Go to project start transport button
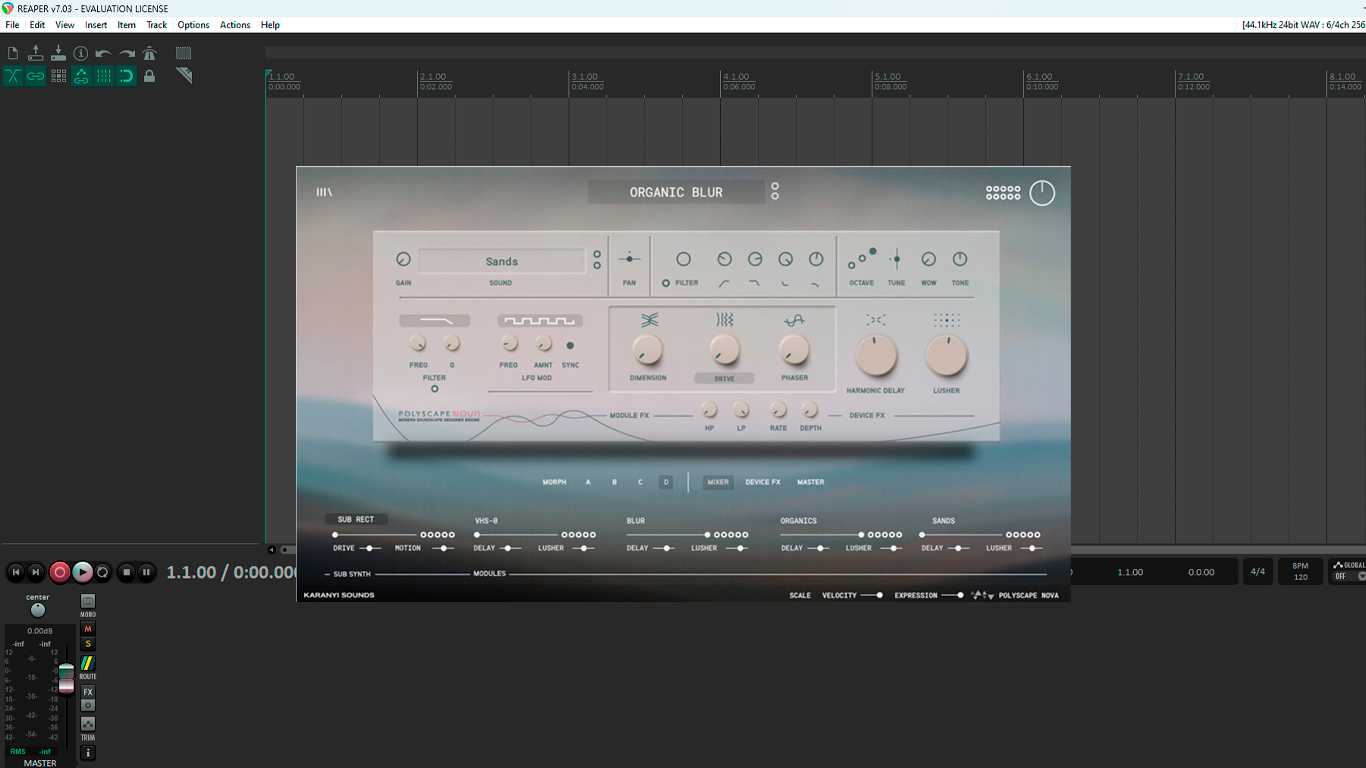 (15, 572)
